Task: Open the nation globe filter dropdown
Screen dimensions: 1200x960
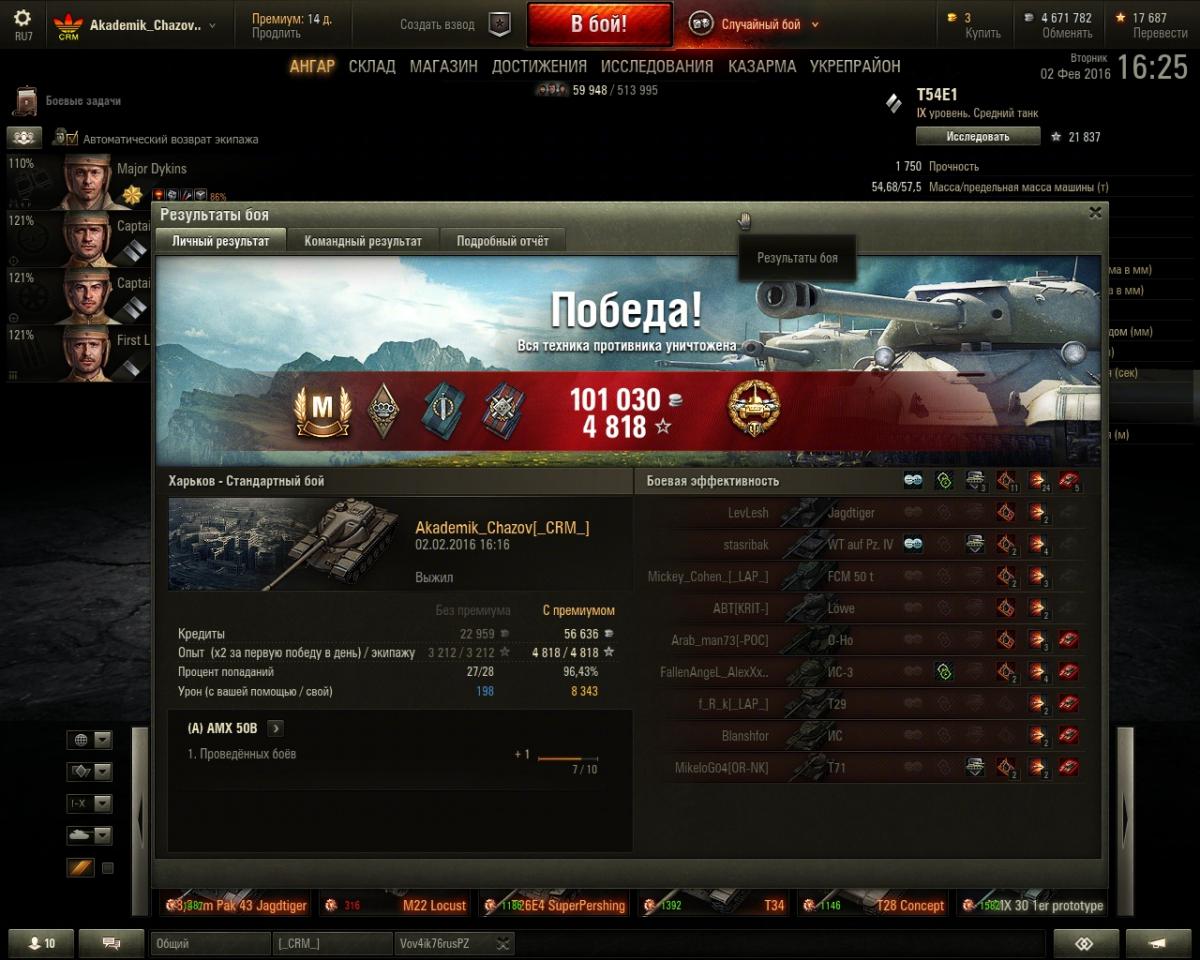Action: (90, 740)
